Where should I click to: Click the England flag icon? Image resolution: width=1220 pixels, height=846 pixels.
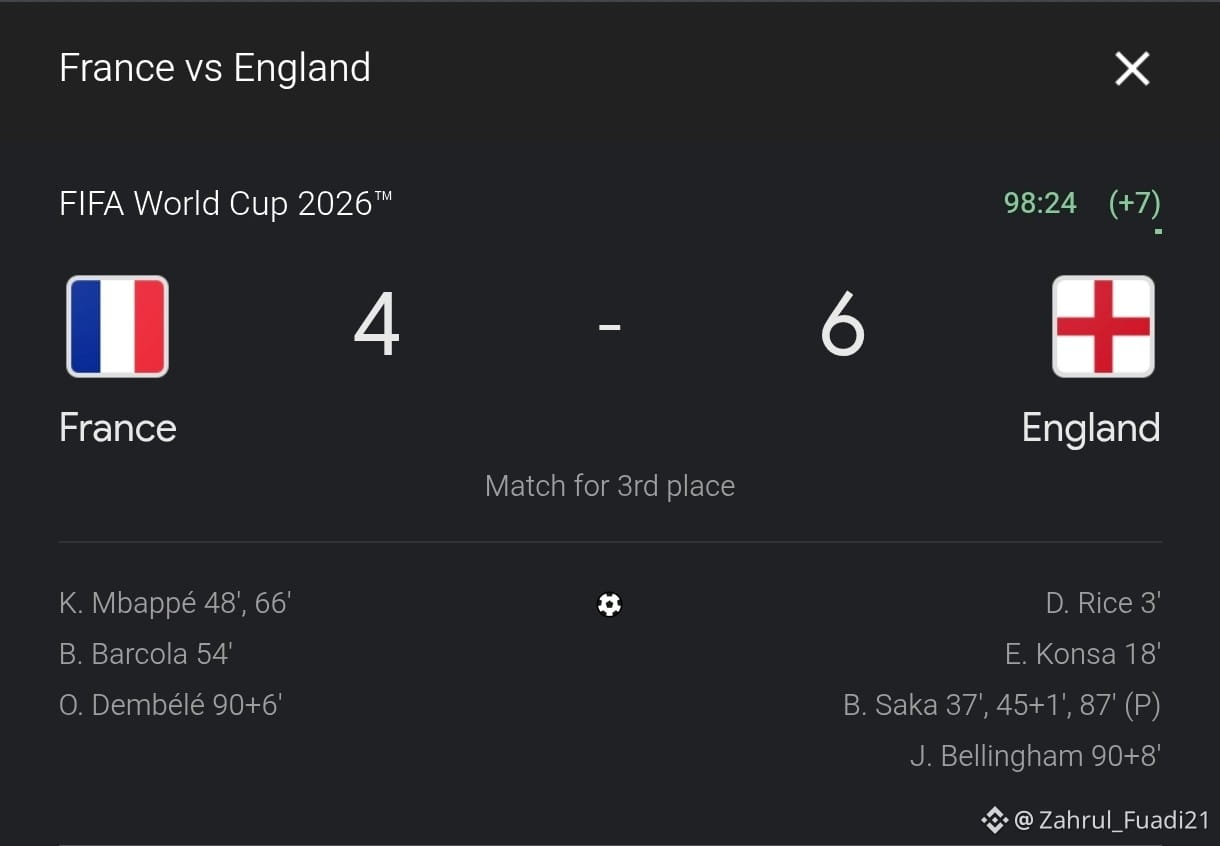(x=1103, y=326)
